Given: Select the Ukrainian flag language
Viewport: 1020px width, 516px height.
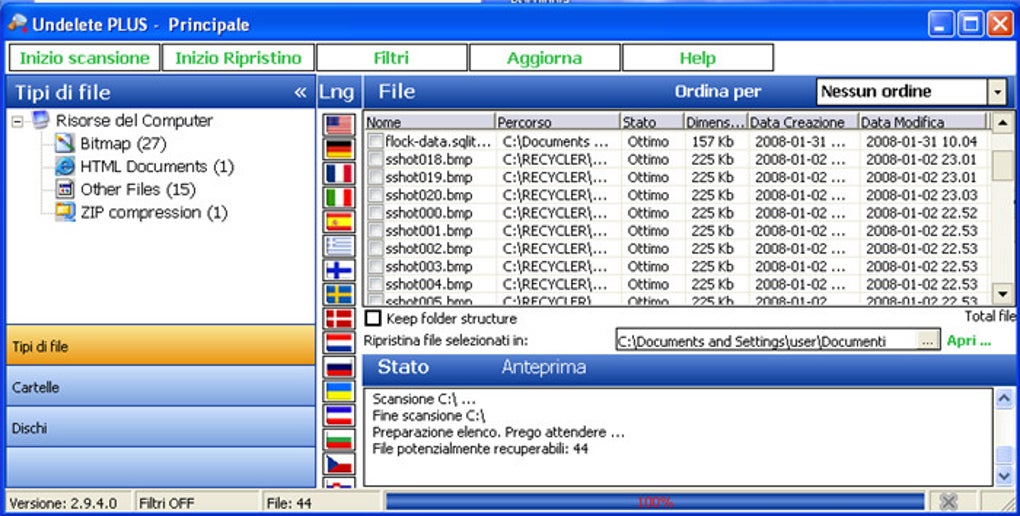Looking at the screenshot, I should pyautogui.click(x=339, y=391).
